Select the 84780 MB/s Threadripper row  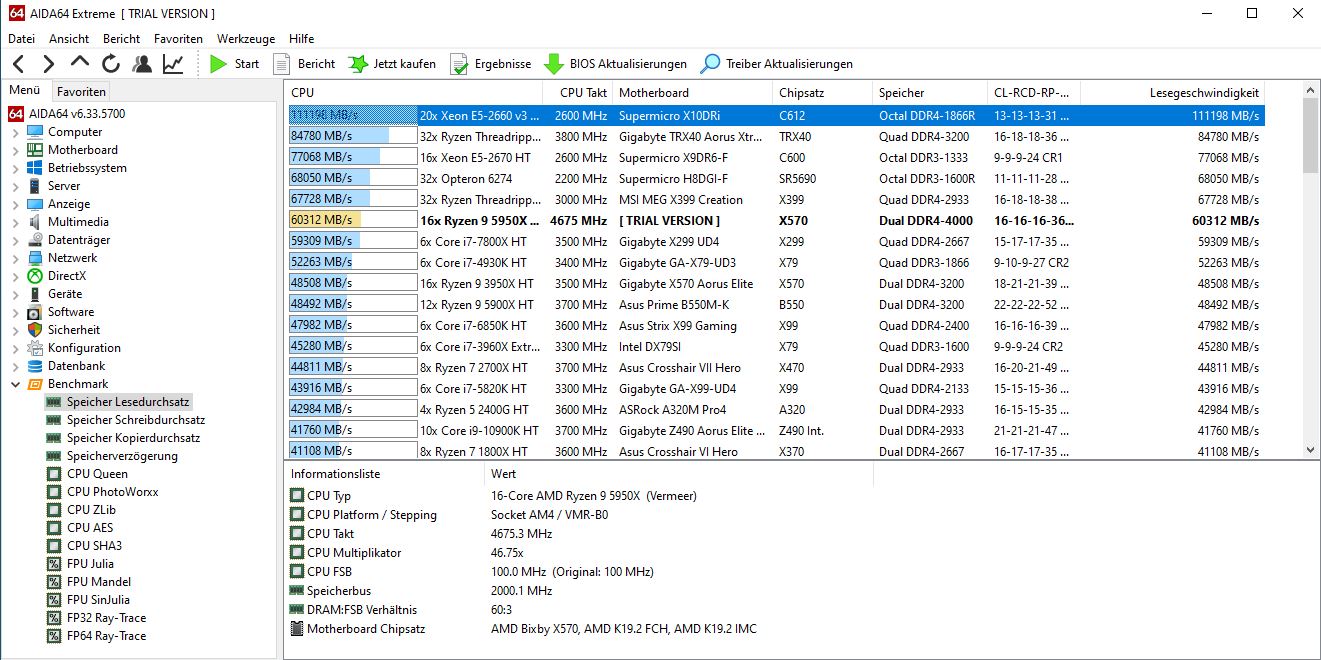click(x=777, y=136)
